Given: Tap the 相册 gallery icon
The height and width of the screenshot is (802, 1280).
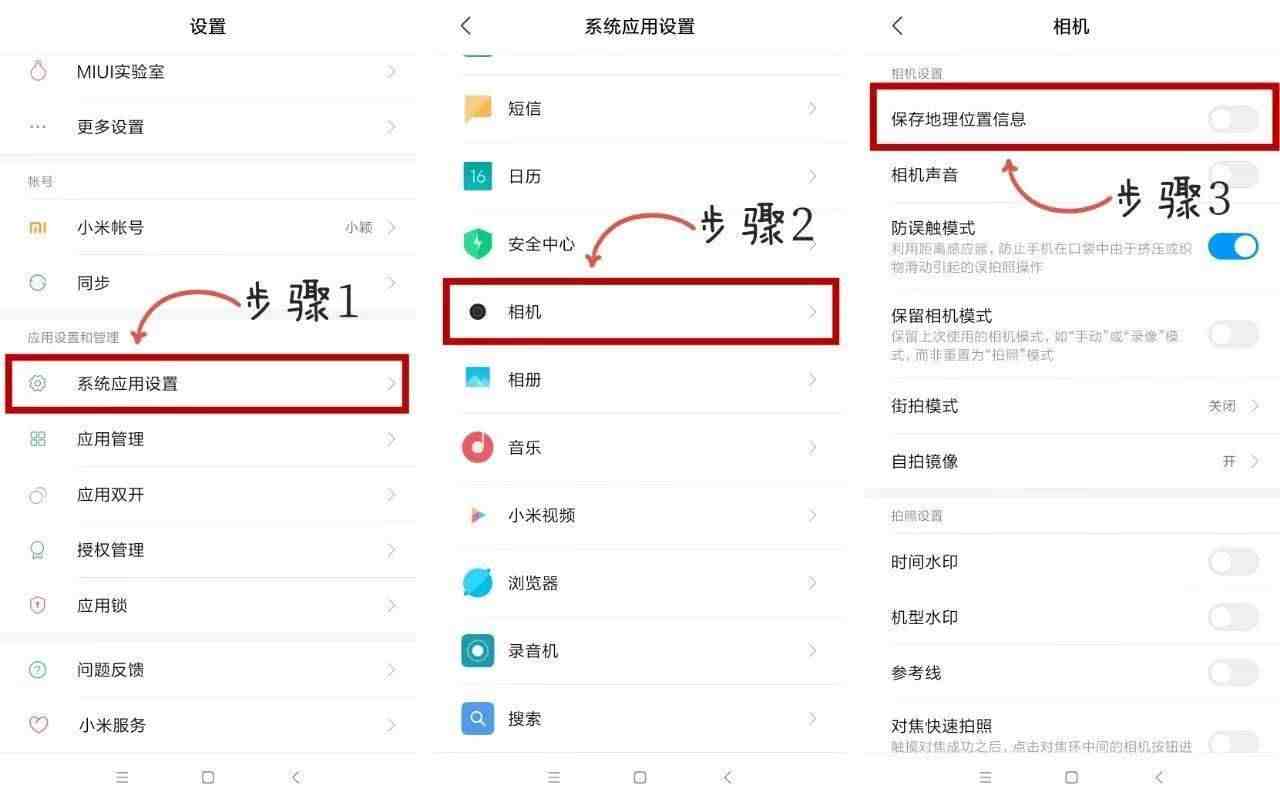Looking at the screenshot, I should [x=478, y=379].
